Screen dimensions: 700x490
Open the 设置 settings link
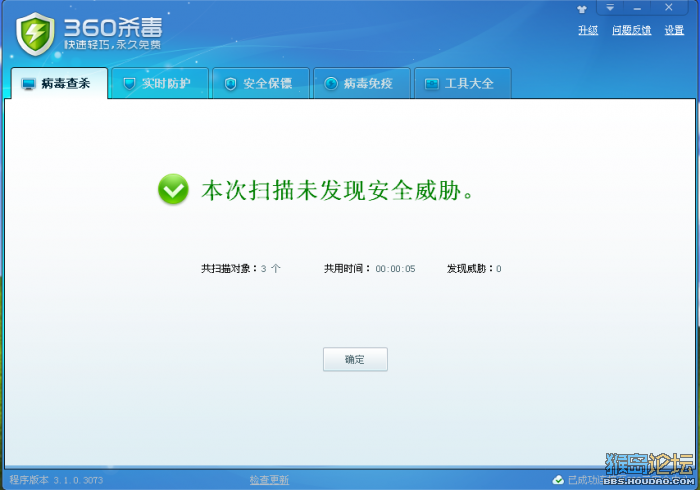(674, 30)
